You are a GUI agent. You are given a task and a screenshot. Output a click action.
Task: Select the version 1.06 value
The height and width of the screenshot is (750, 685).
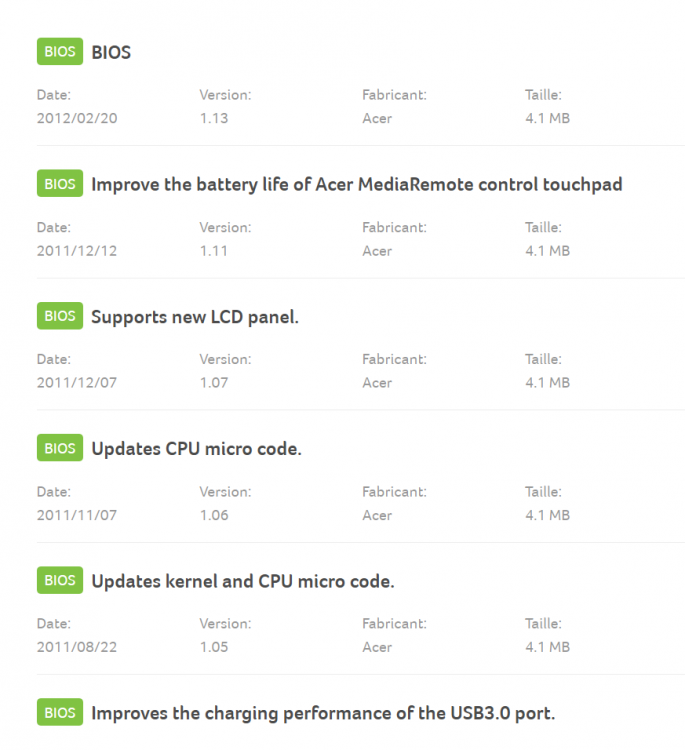pos(214,515)
